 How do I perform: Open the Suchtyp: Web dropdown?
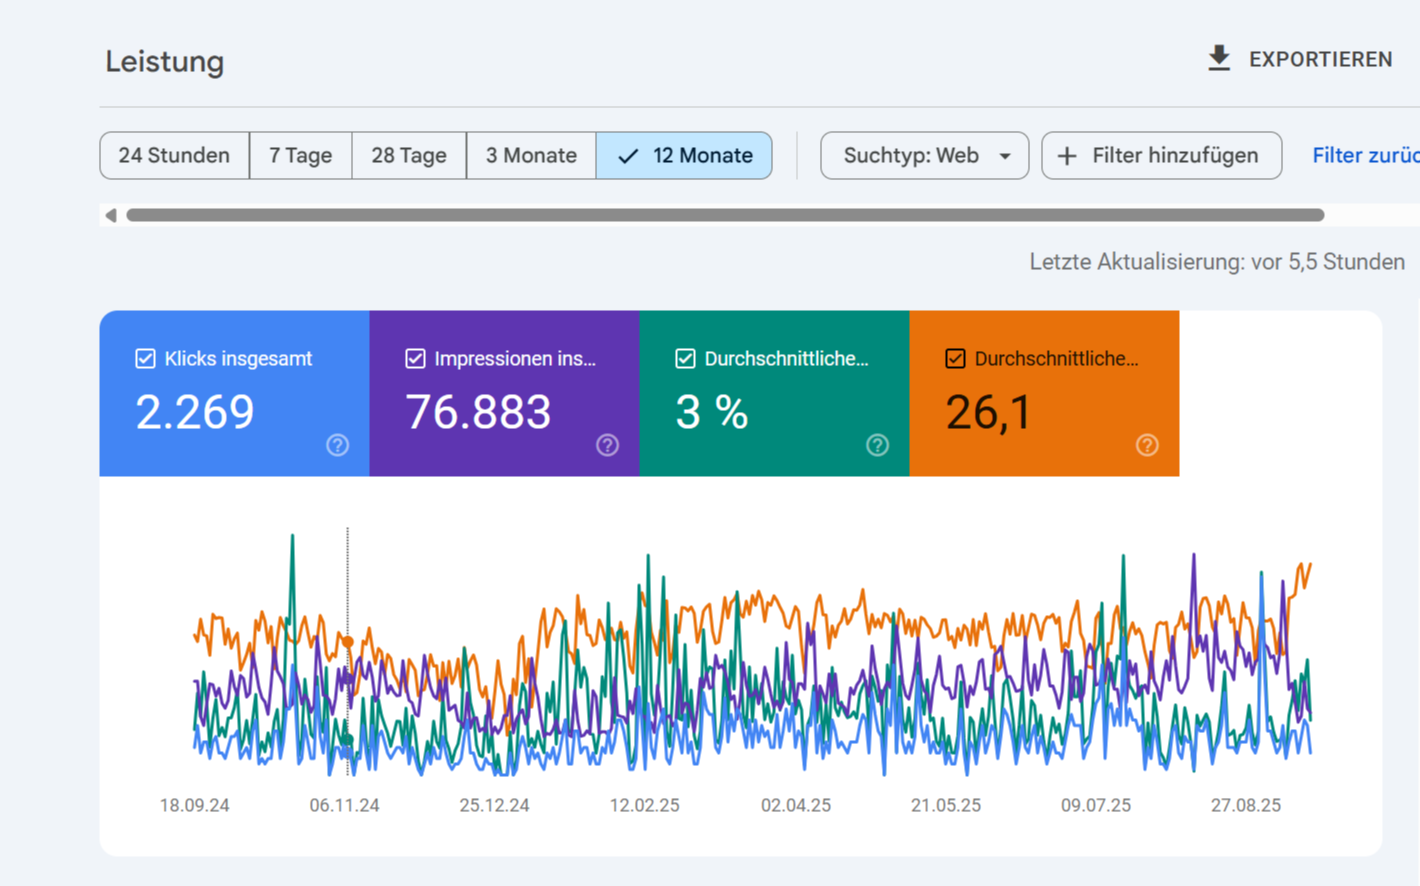point(924,156)
